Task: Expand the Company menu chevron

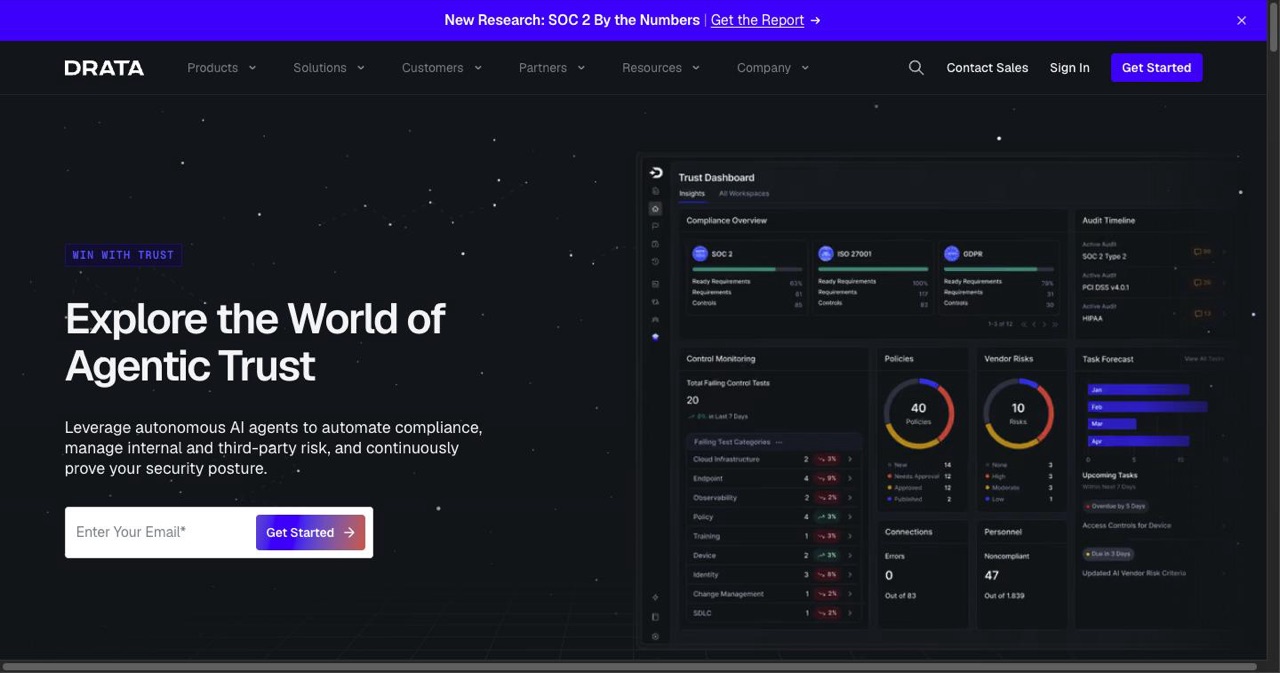Action: pyautogui.click(x=805, y=68)
